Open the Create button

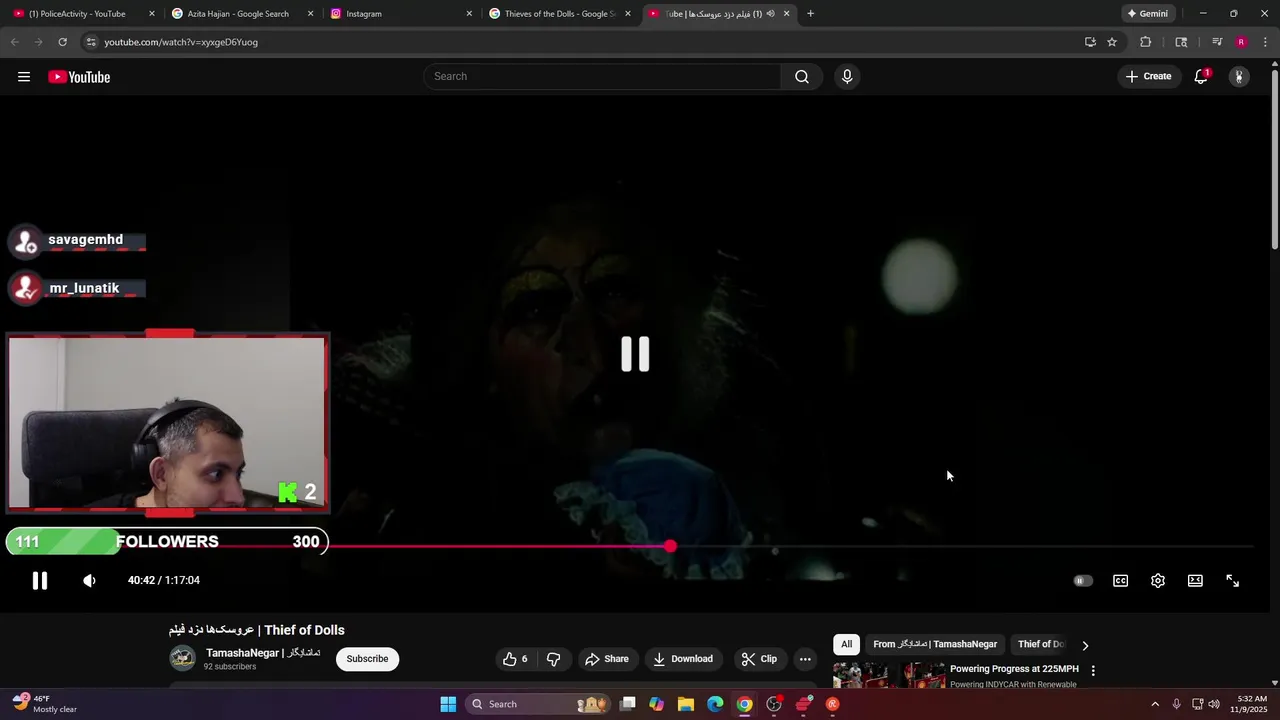(1148, 77)
